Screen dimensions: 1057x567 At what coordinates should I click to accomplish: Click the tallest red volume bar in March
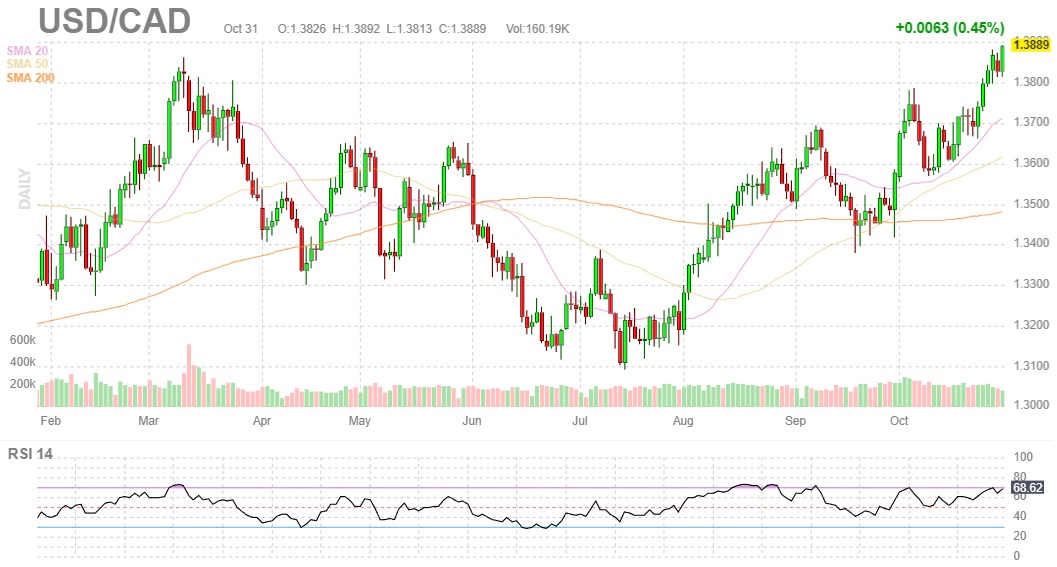point(189,376)
